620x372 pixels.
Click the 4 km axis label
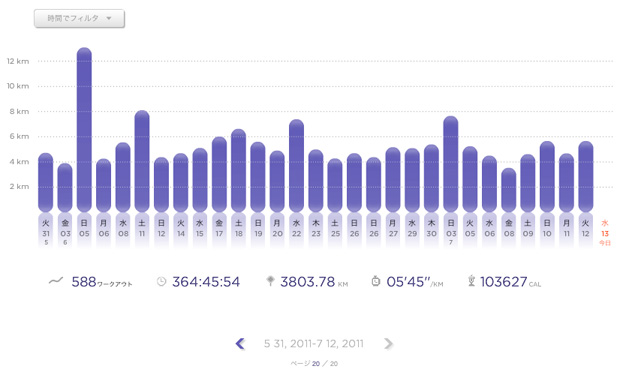pos(19,161)
